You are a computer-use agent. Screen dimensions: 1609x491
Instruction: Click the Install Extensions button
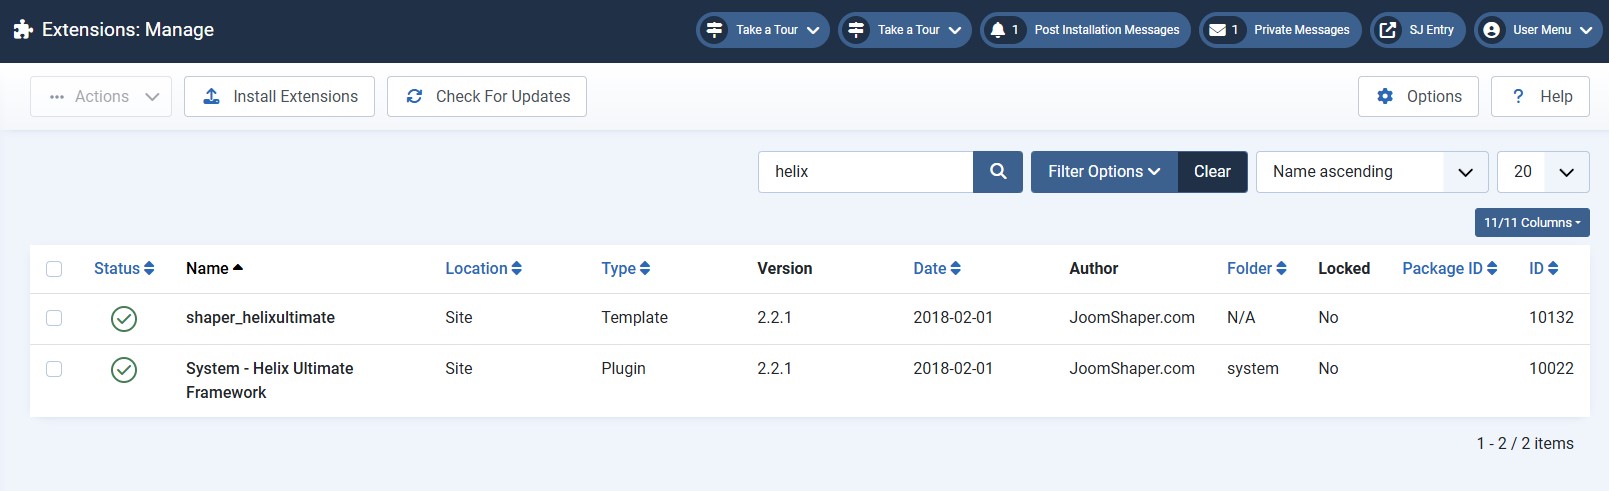[279, 97]
